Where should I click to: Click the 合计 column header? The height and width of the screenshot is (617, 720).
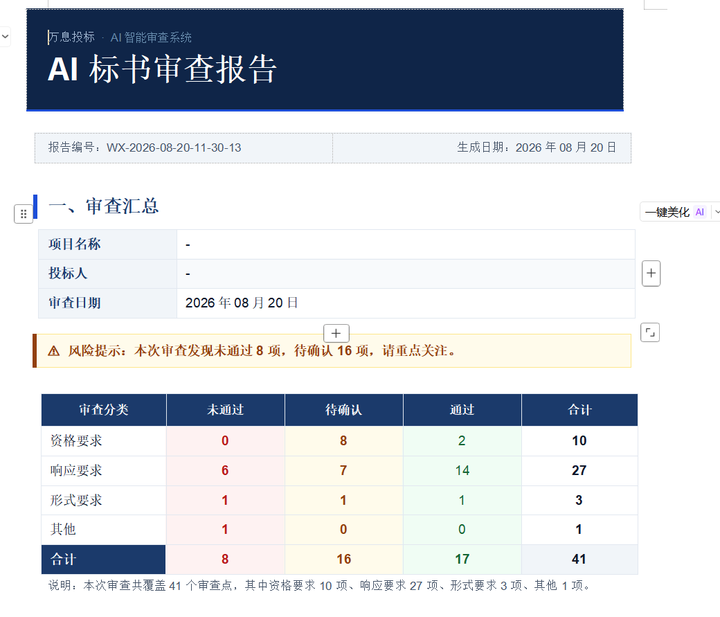click(579, 410)
